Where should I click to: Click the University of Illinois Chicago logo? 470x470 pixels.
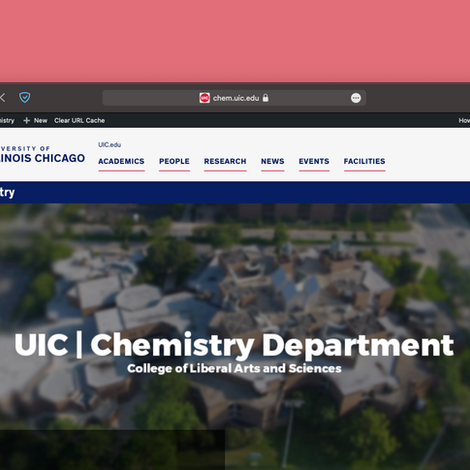(42, 155)
